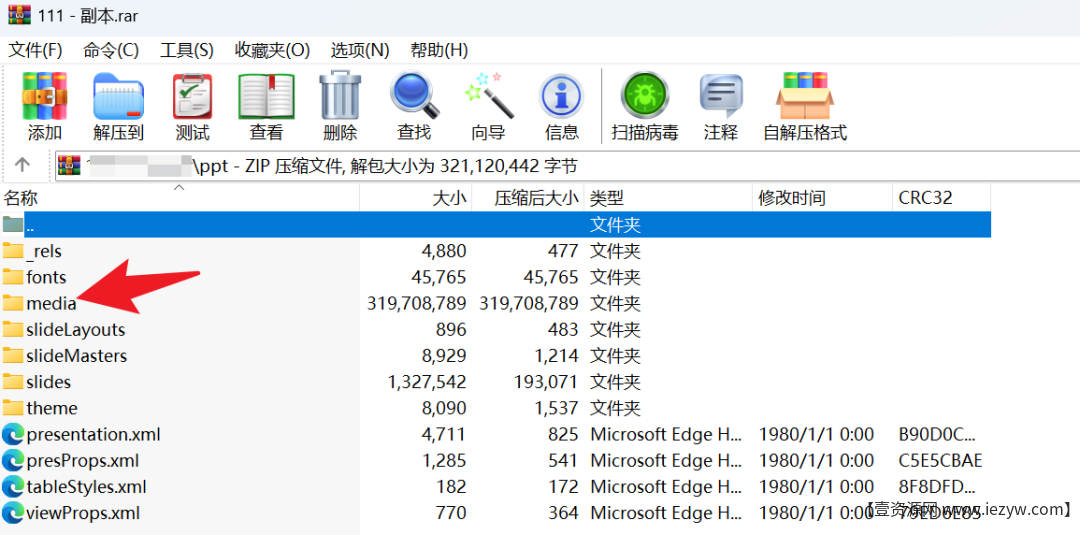Go up one level with arrow button

coord(23,165)
